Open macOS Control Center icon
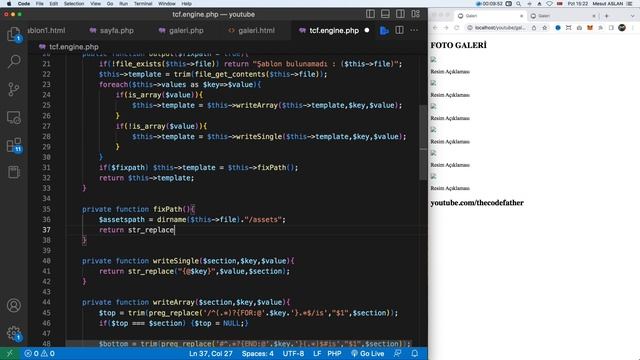This screenshot has height=360, width=640. click(629, 4)
